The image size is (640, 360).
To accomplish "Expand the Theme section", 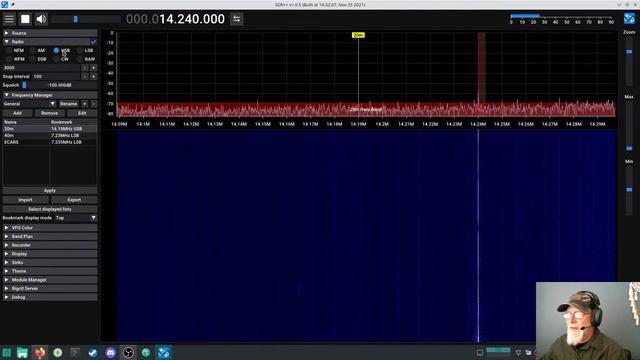I will (50, 271).
